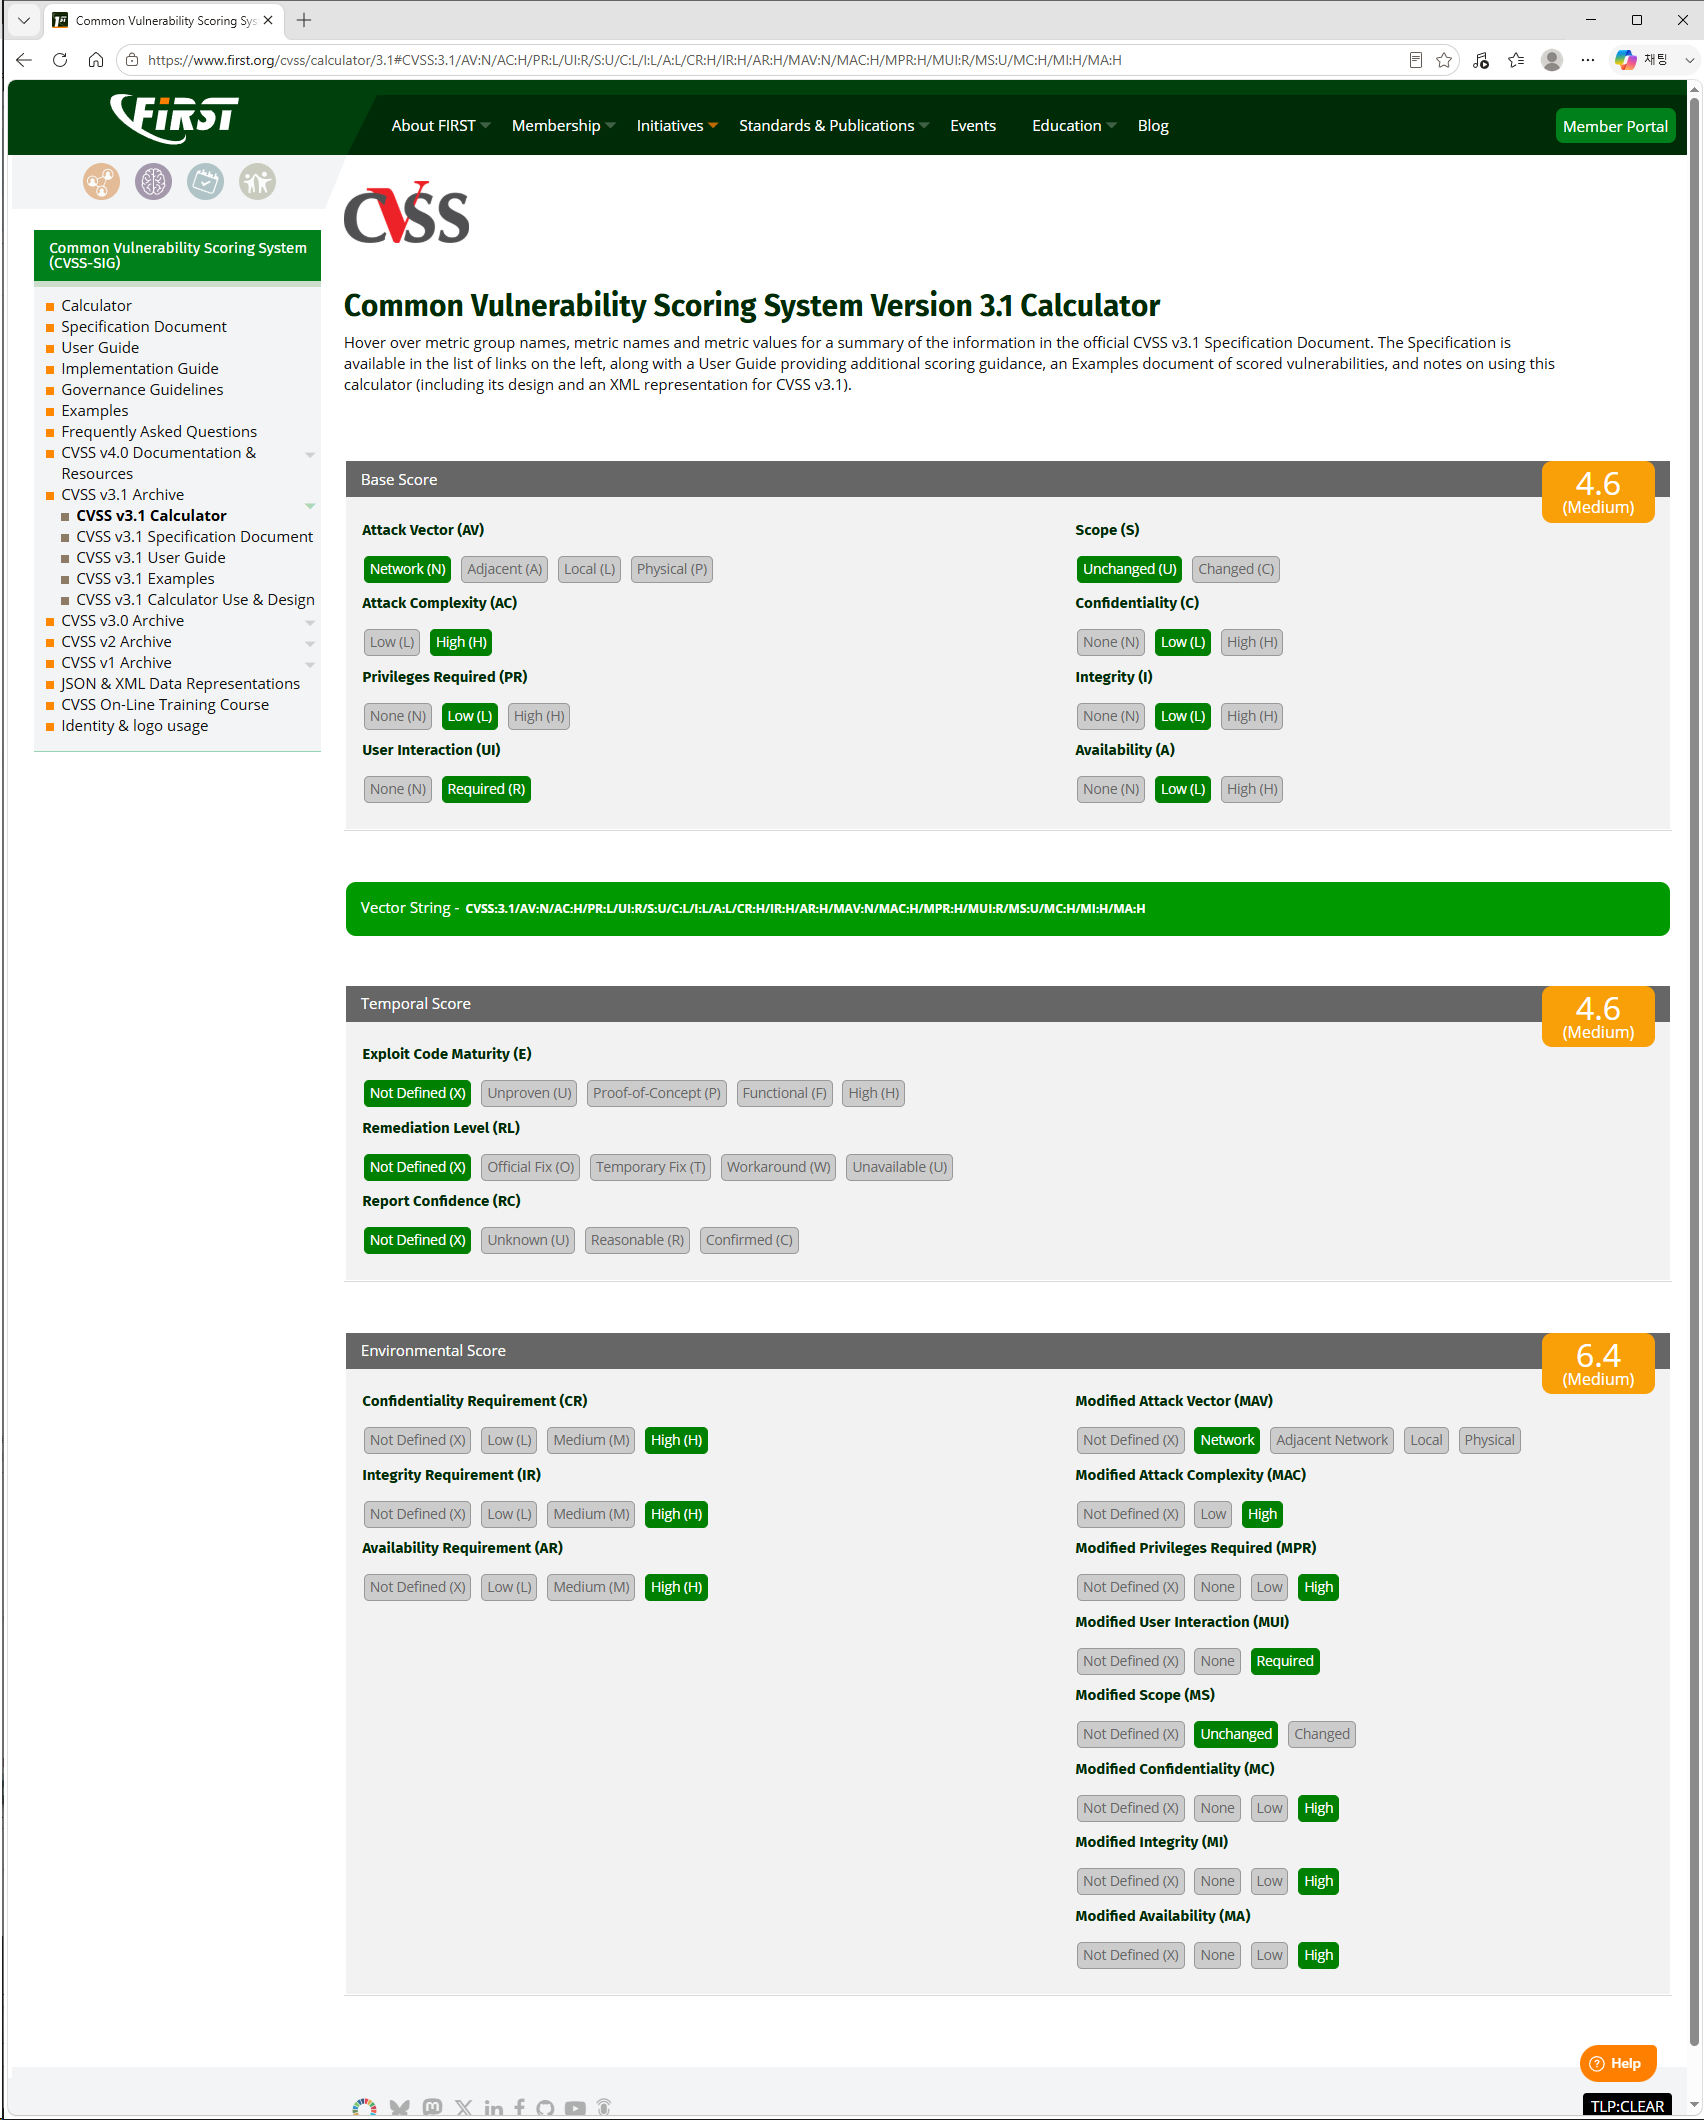Viewport: 1704px width, 2120px height.
Task: Expand the CVSS v1 Archive arrow
Action: pos(310,664)
